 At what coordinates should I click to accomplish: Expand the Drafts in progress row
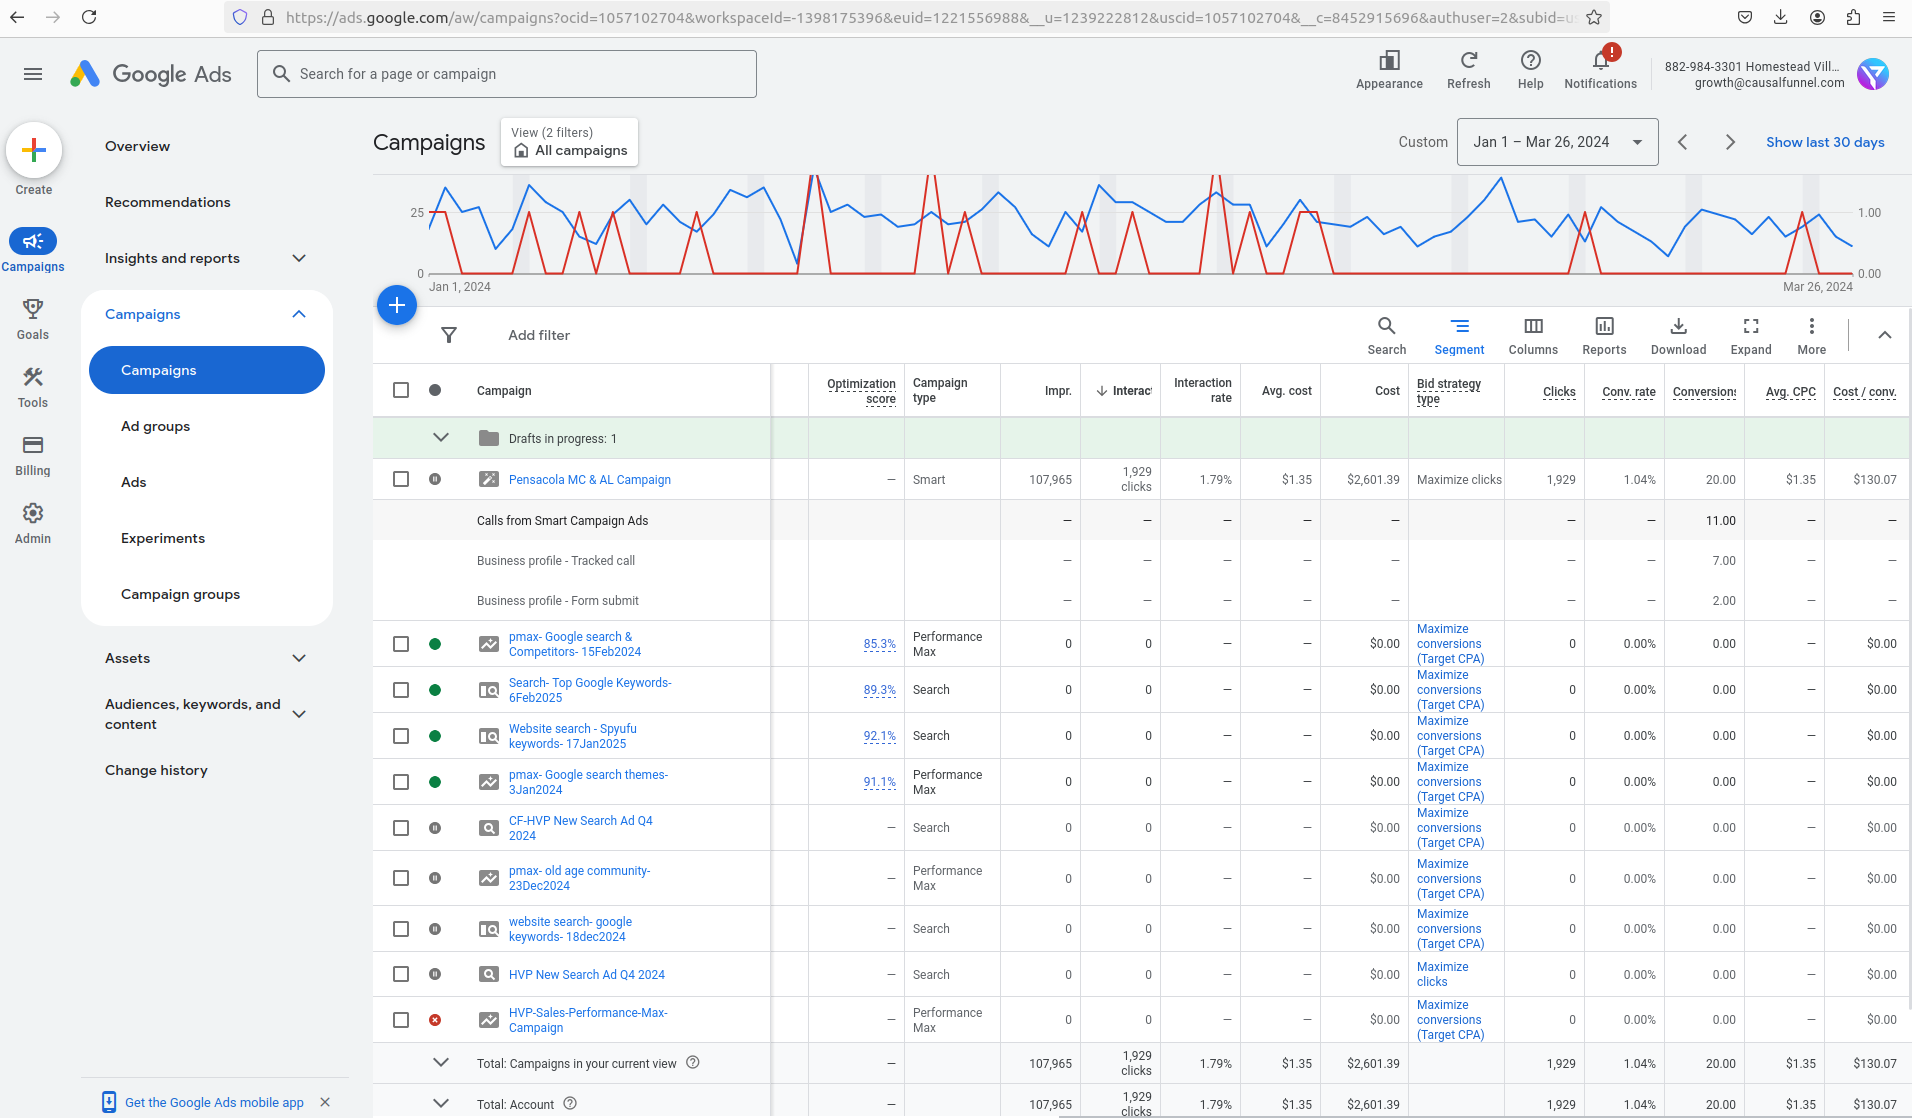(441, 438)
